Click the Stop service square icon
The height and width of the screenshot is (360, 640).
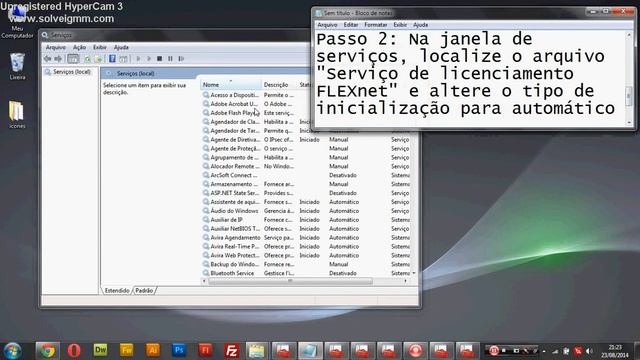pyautogui.click(x=160, y=59)
